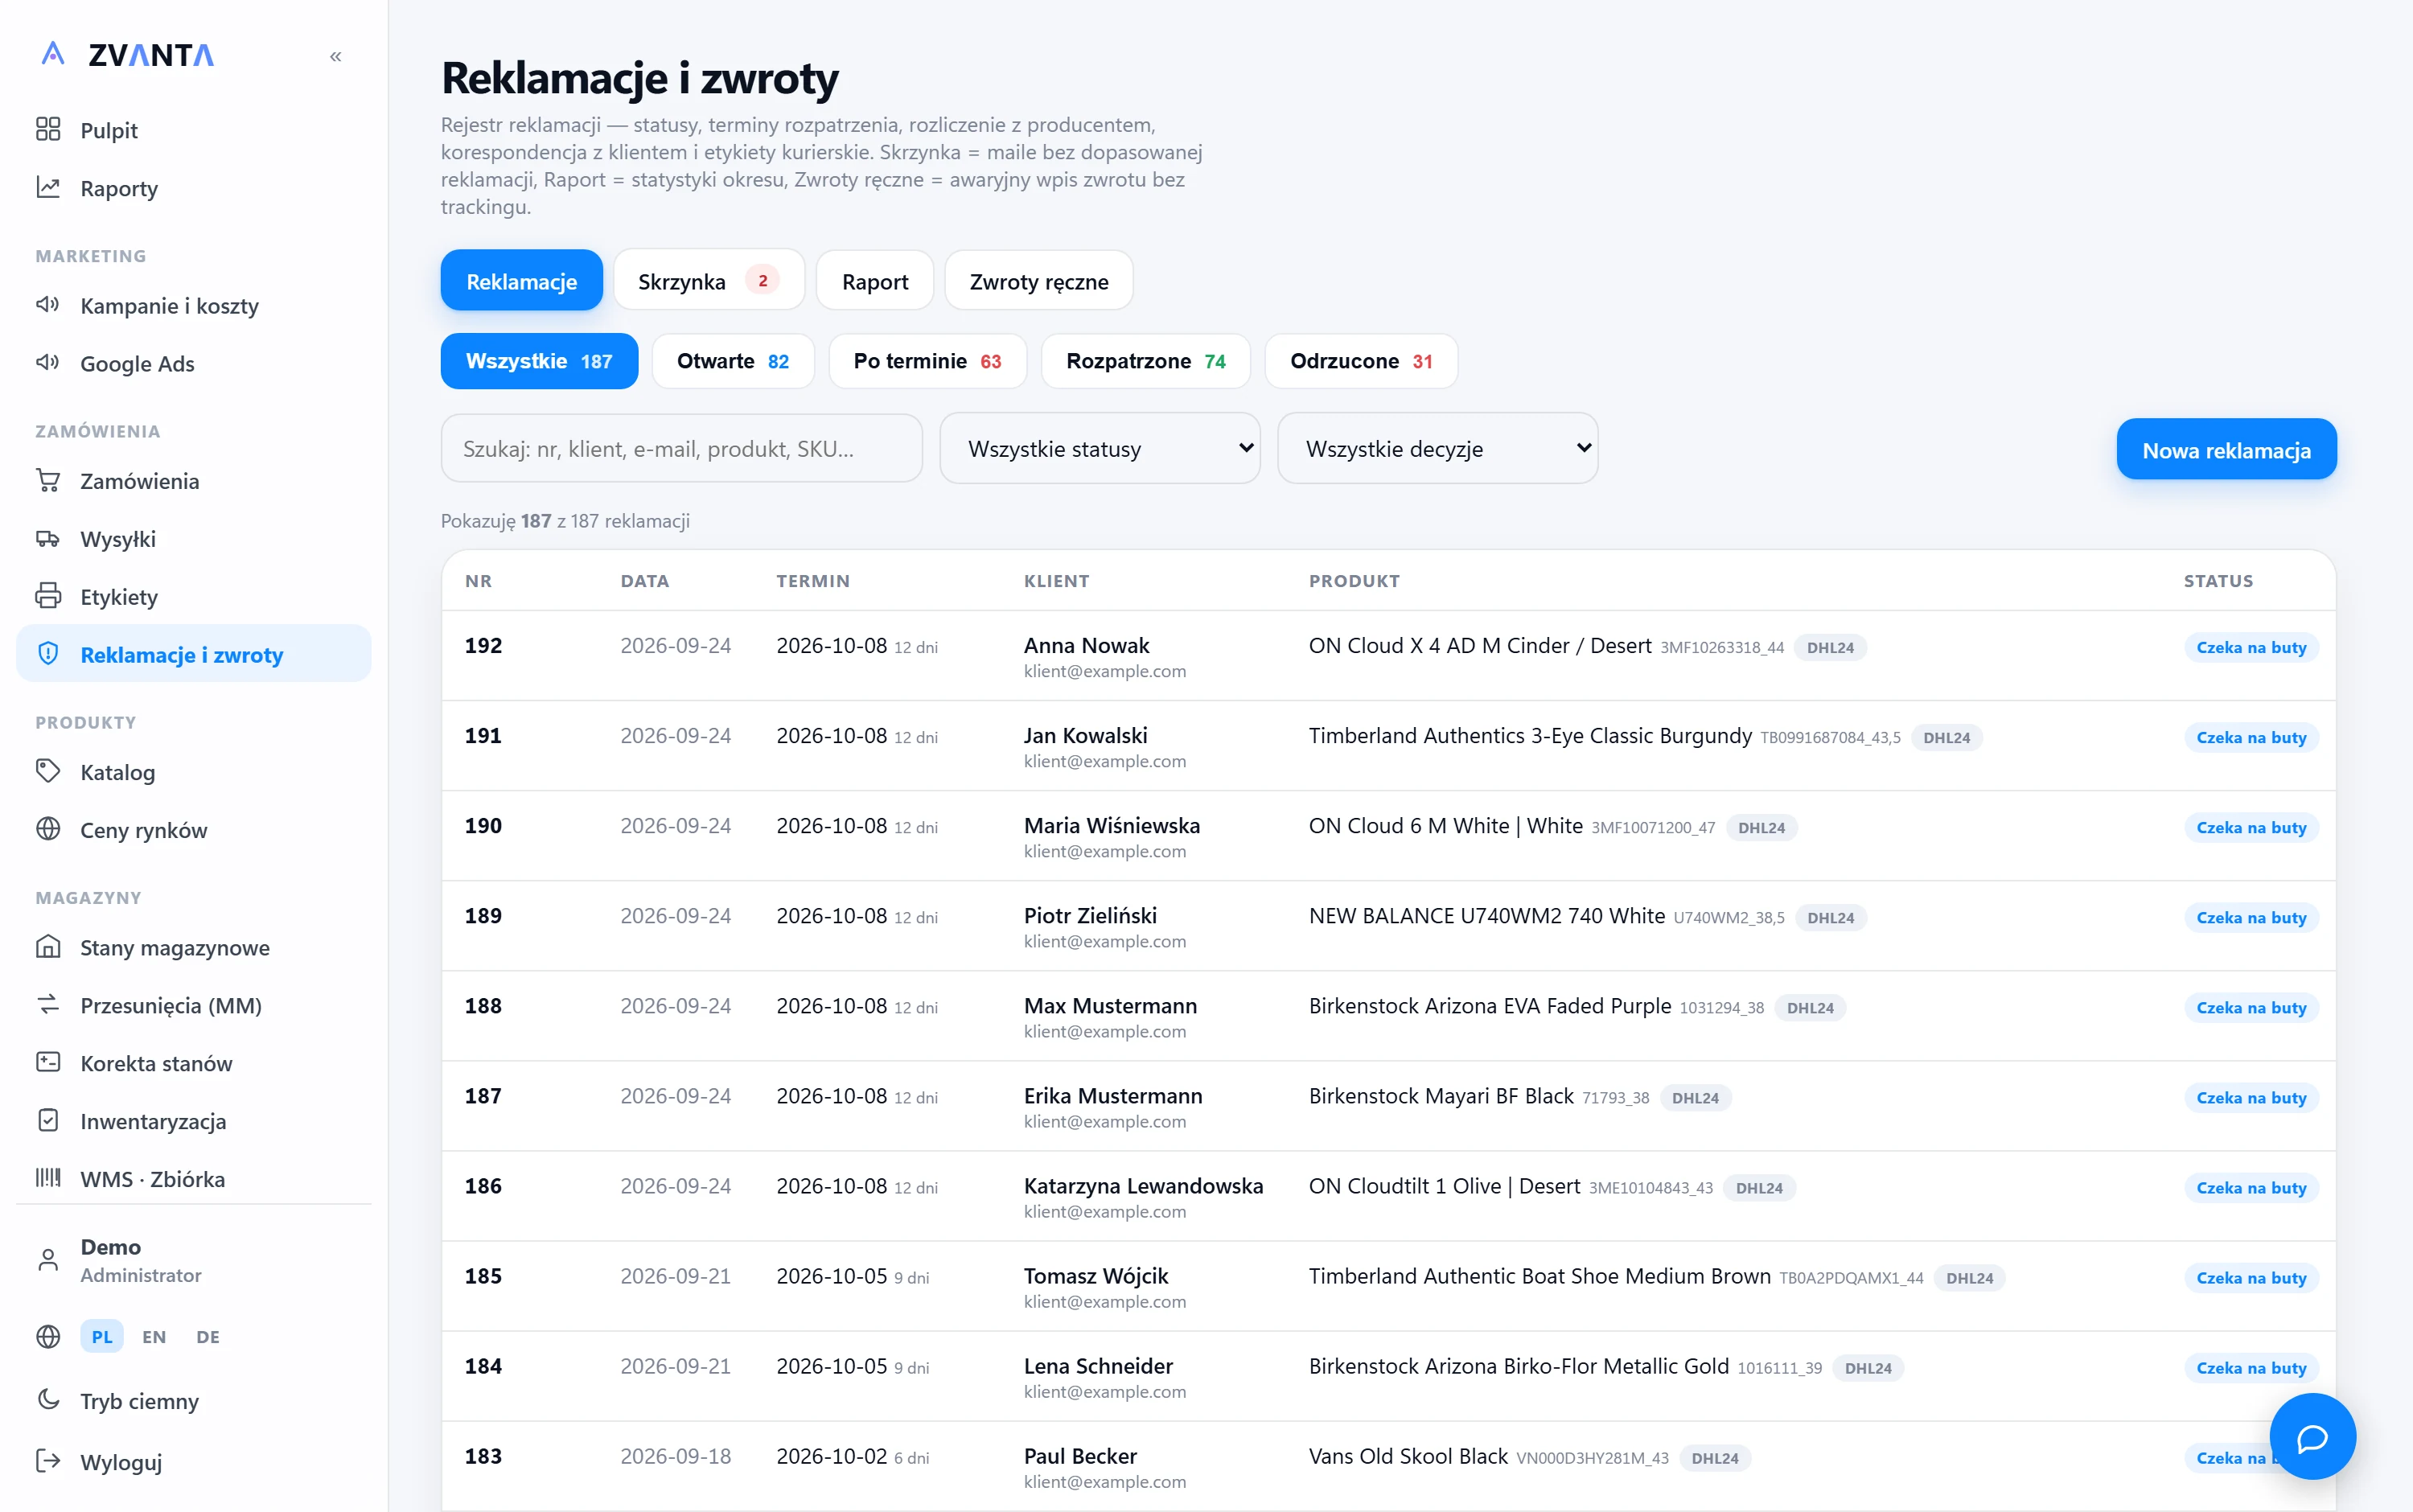Image resolution: width=2413 pixels, height=1512 pixels.
Task: Expand the Wszystkie statusy dropdown
Action: (1100, 449)
